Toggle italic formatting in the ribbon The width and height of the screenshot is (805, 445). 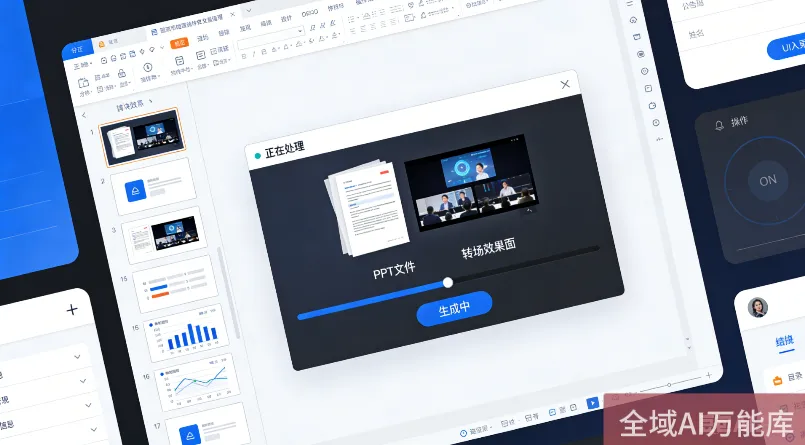pyautogui.click(x=254, y=54)
